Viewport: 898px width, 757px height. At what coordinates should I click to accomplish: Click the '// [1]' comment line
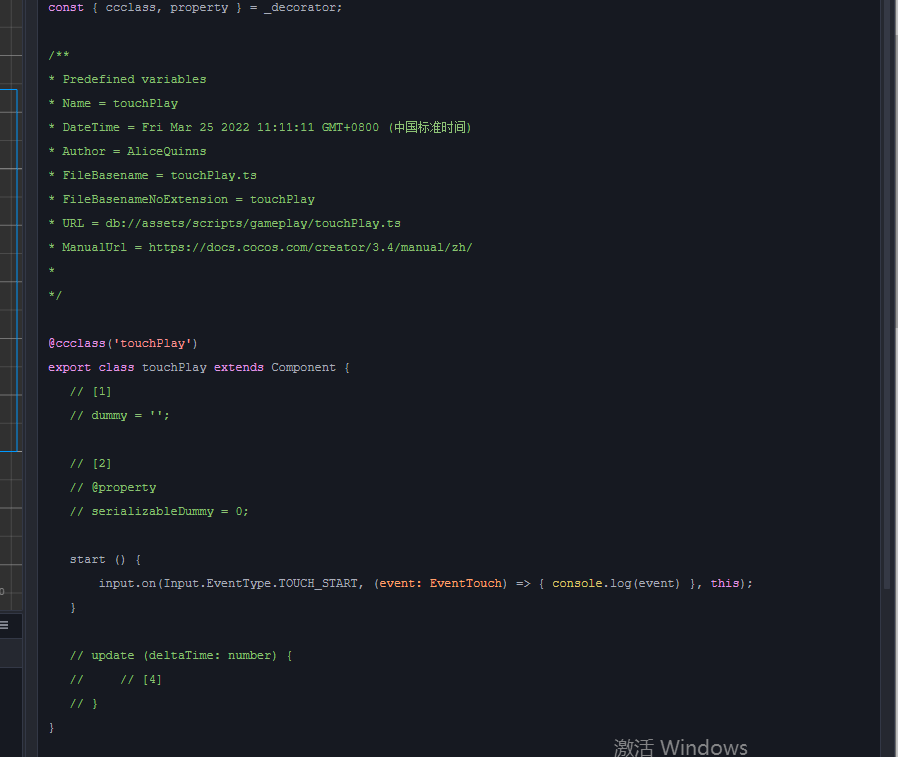click(90, 392)
